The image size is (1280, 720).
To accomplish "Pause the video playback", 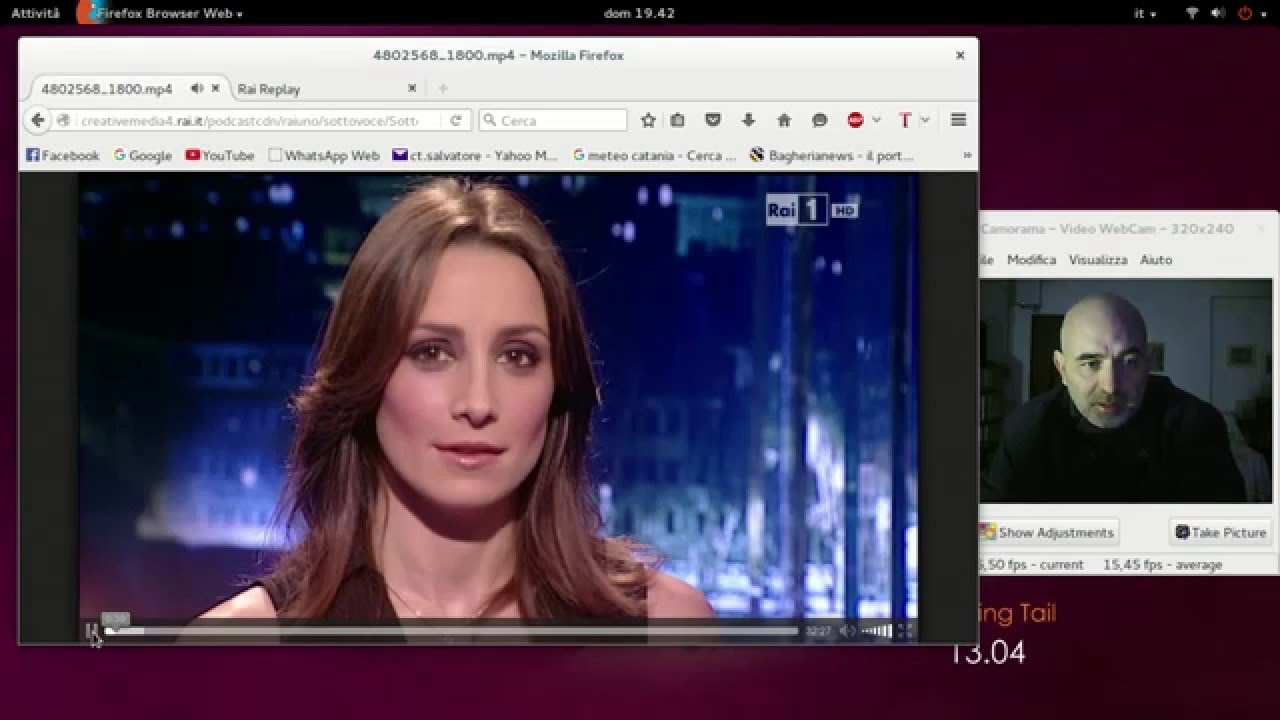I will pos(91,630).
